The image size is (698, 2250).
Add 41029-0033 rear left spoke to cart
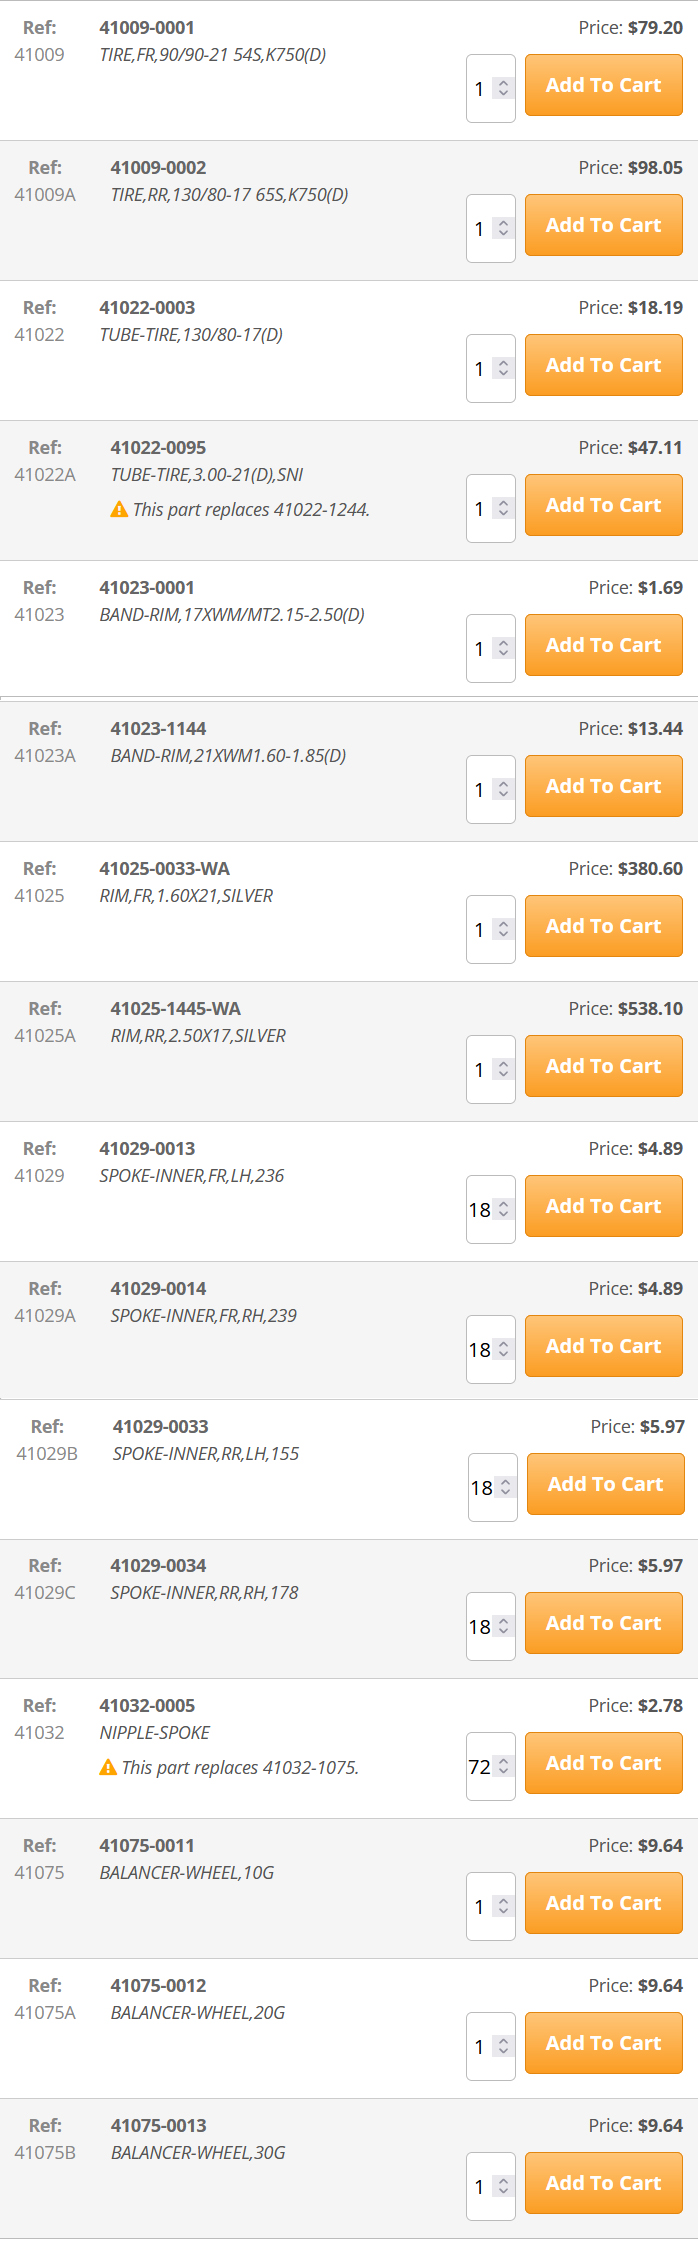pos(606,1484)
